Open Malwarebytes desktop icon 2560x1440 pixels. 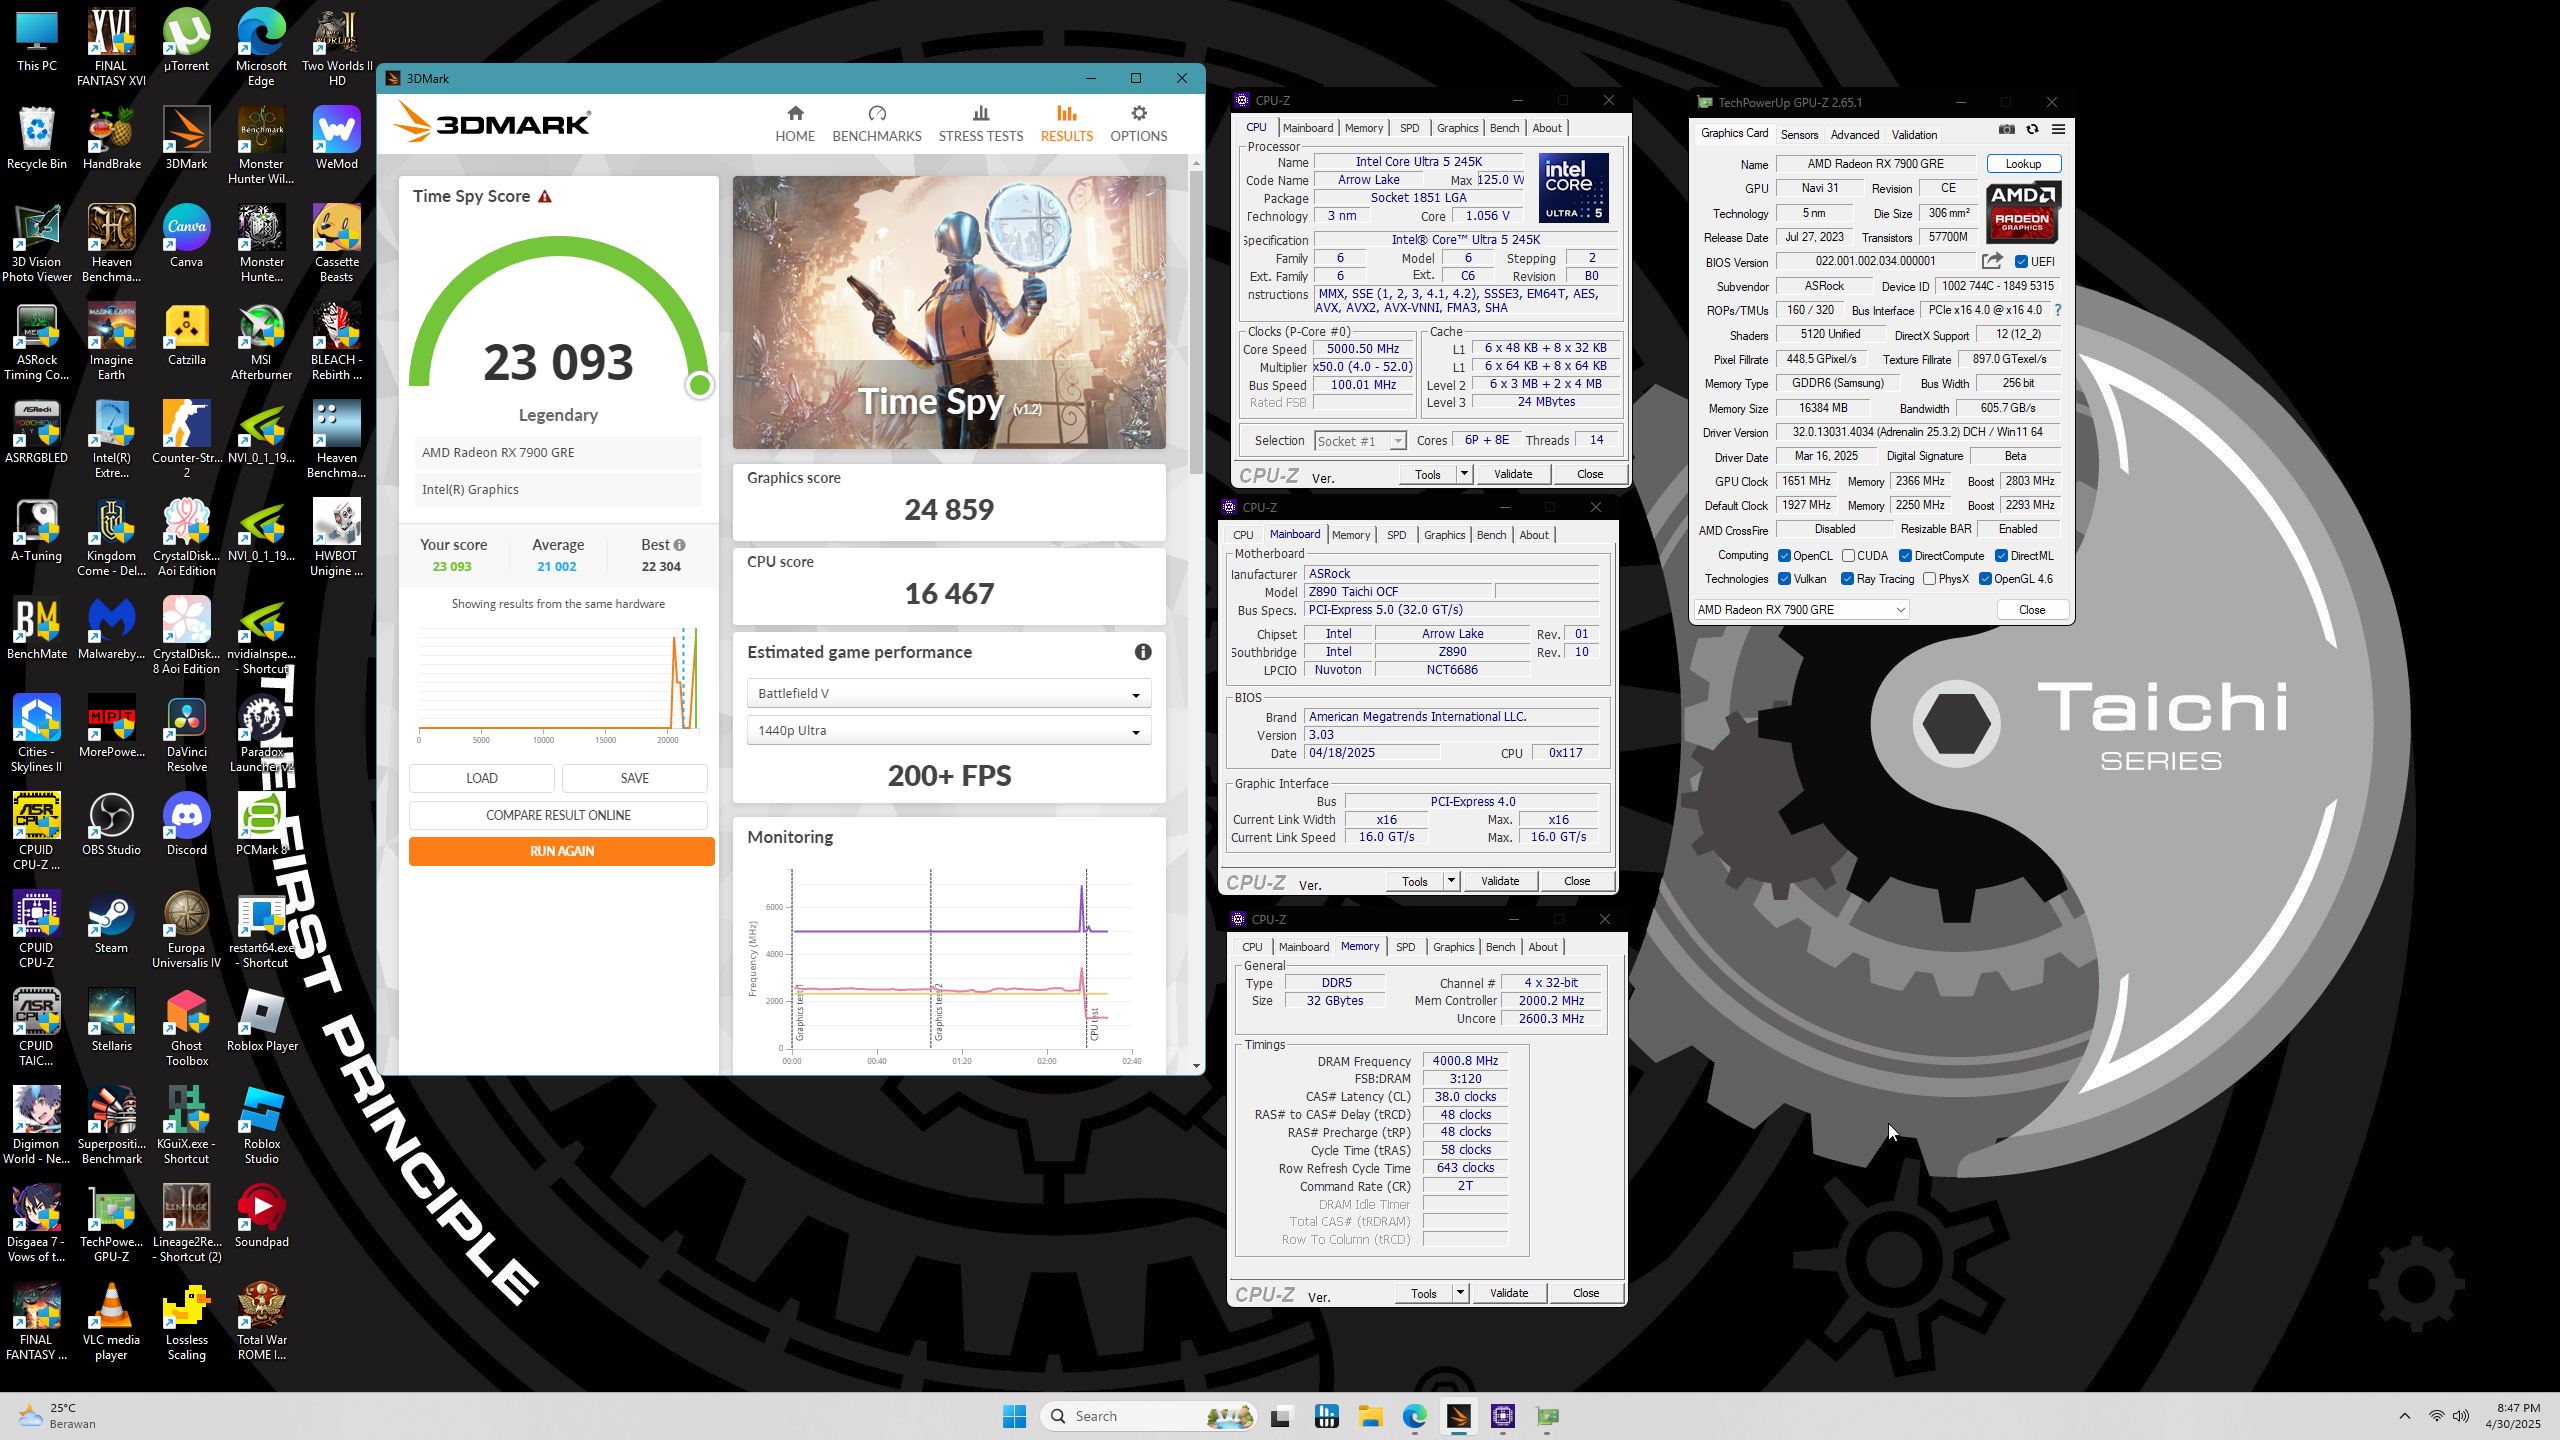coord(111,629)
